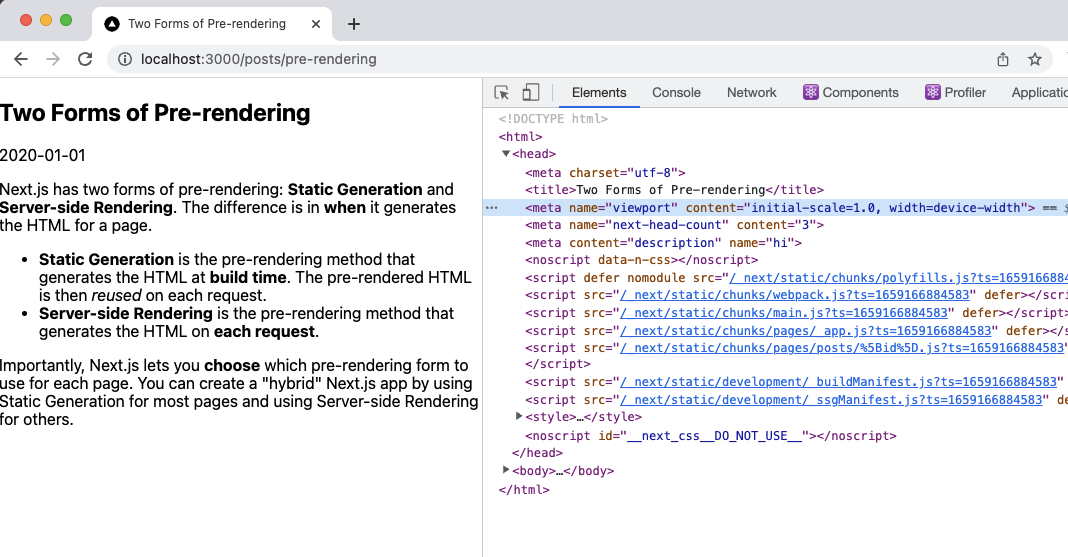This screenshot has width=1068, height=557.
Task: Open the posts/%5Bid%5D.js script link
Action: pyautogui.click(x=842, y=347)
